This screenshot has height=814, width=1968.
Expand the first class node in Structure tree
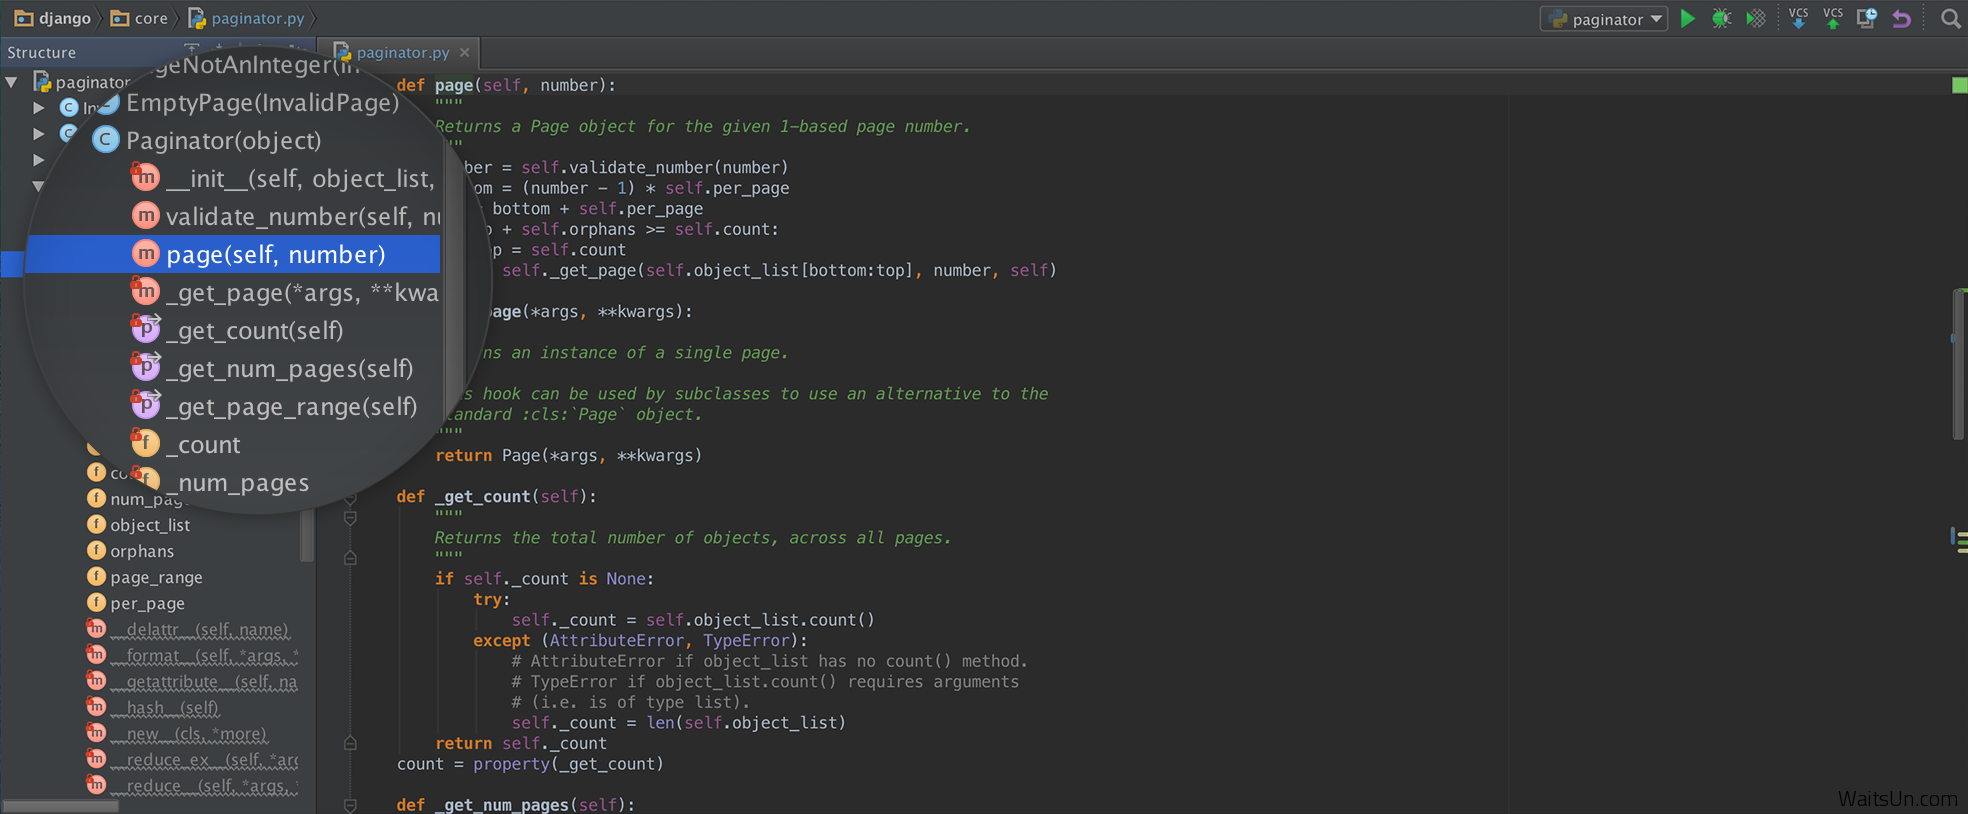(38, 107)
